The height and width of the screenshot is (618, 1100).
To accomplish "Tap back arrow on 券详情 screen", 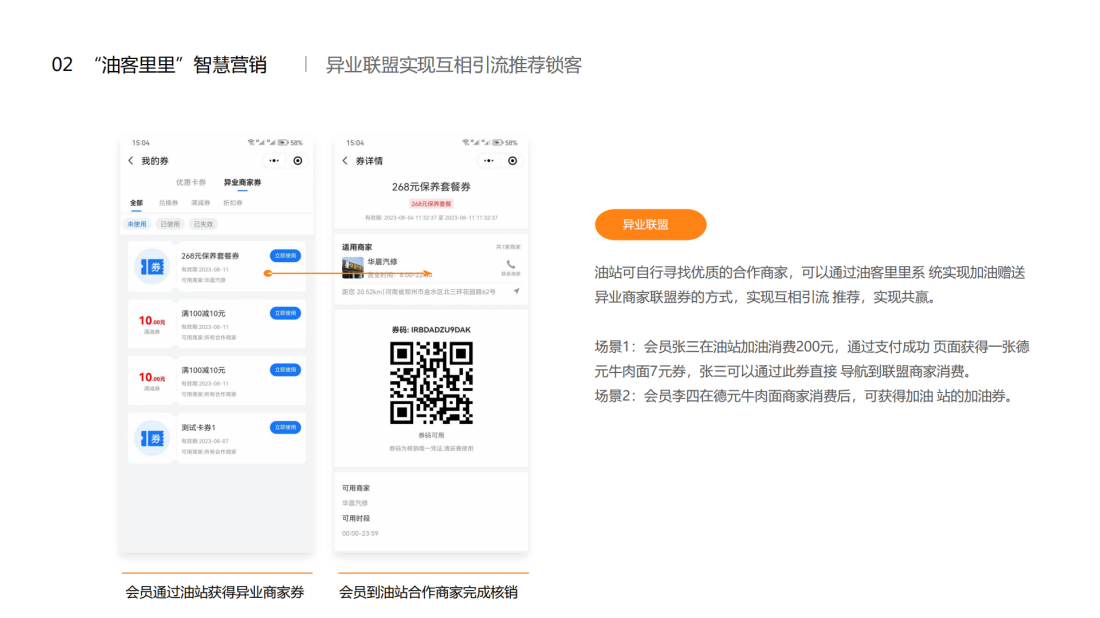I will [x=345, y=161].
